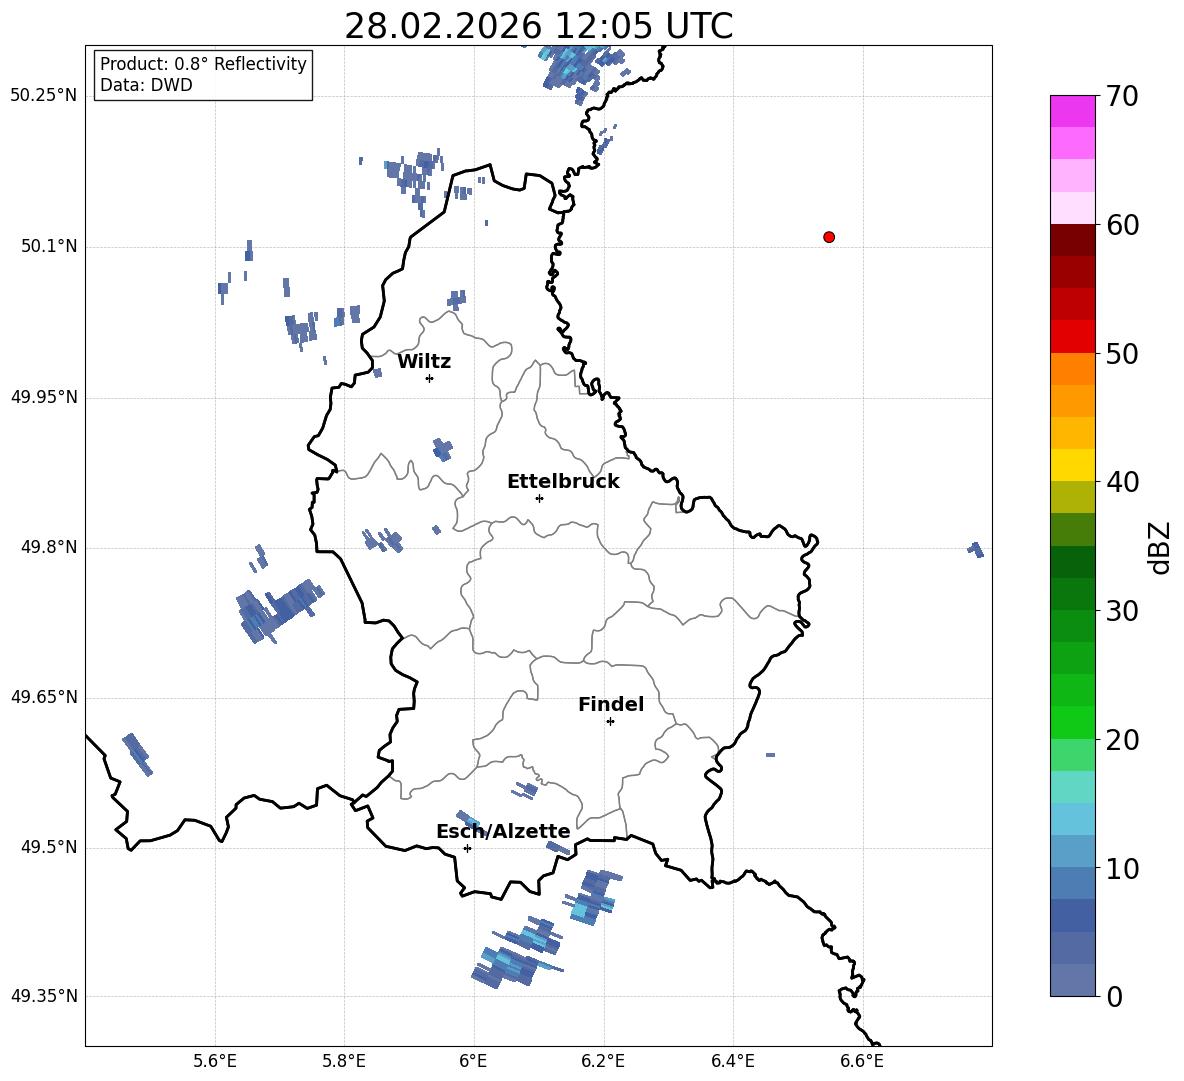Click the 49.8°N latitude label
Screen dimensions: 1184x1081
tap(49, 547)
